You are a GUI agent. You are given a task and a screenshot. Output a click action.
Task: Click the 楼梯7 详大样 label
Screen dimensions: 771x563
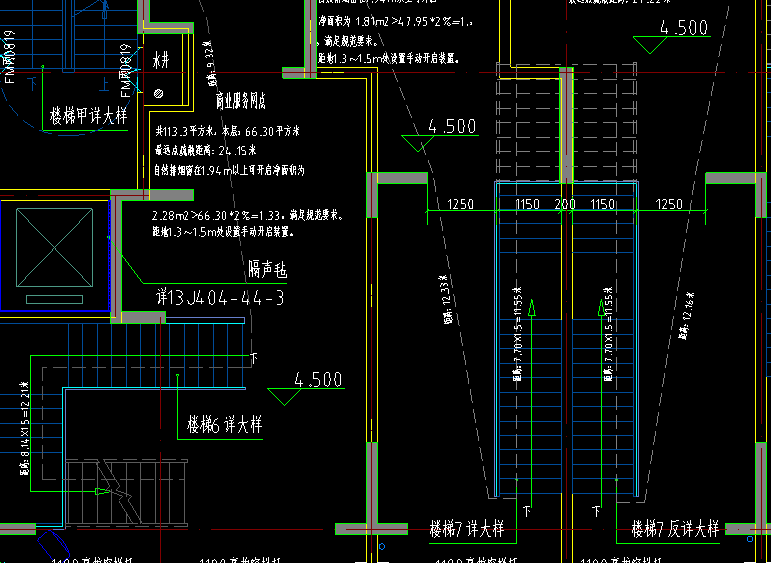[x=467, y=529]
